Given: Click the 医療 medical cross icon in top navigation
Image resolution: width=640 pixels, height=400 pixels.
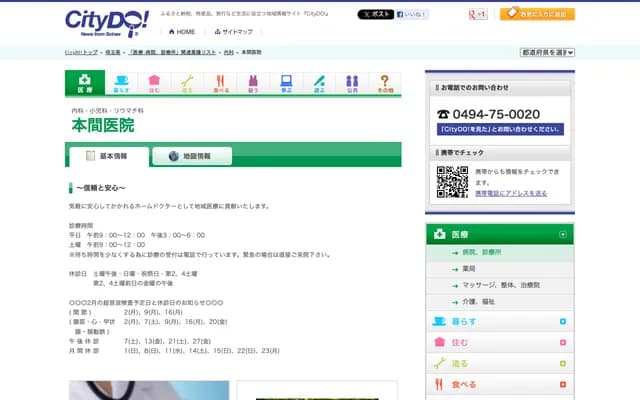Looking at the screenshot, I should [x=85, y=83].
